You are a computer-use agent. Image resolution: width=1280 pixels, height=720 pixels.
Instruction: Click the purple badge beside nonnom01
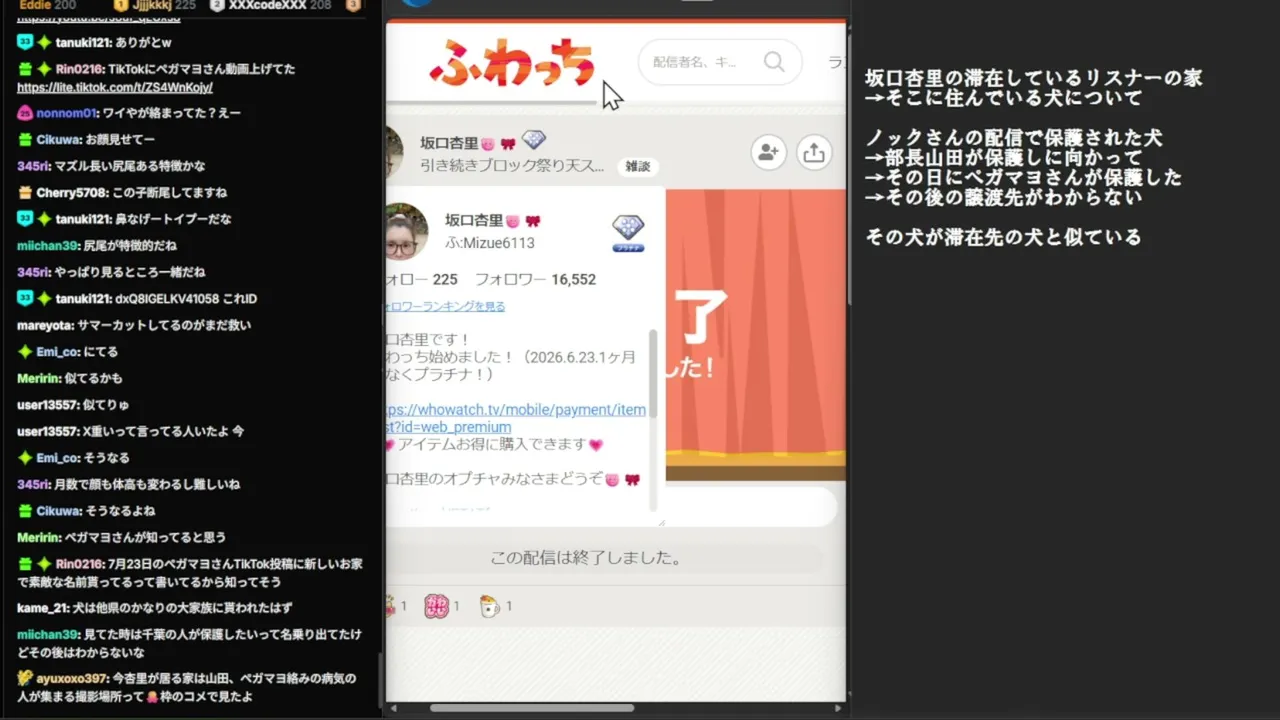[x=25, y=113]
